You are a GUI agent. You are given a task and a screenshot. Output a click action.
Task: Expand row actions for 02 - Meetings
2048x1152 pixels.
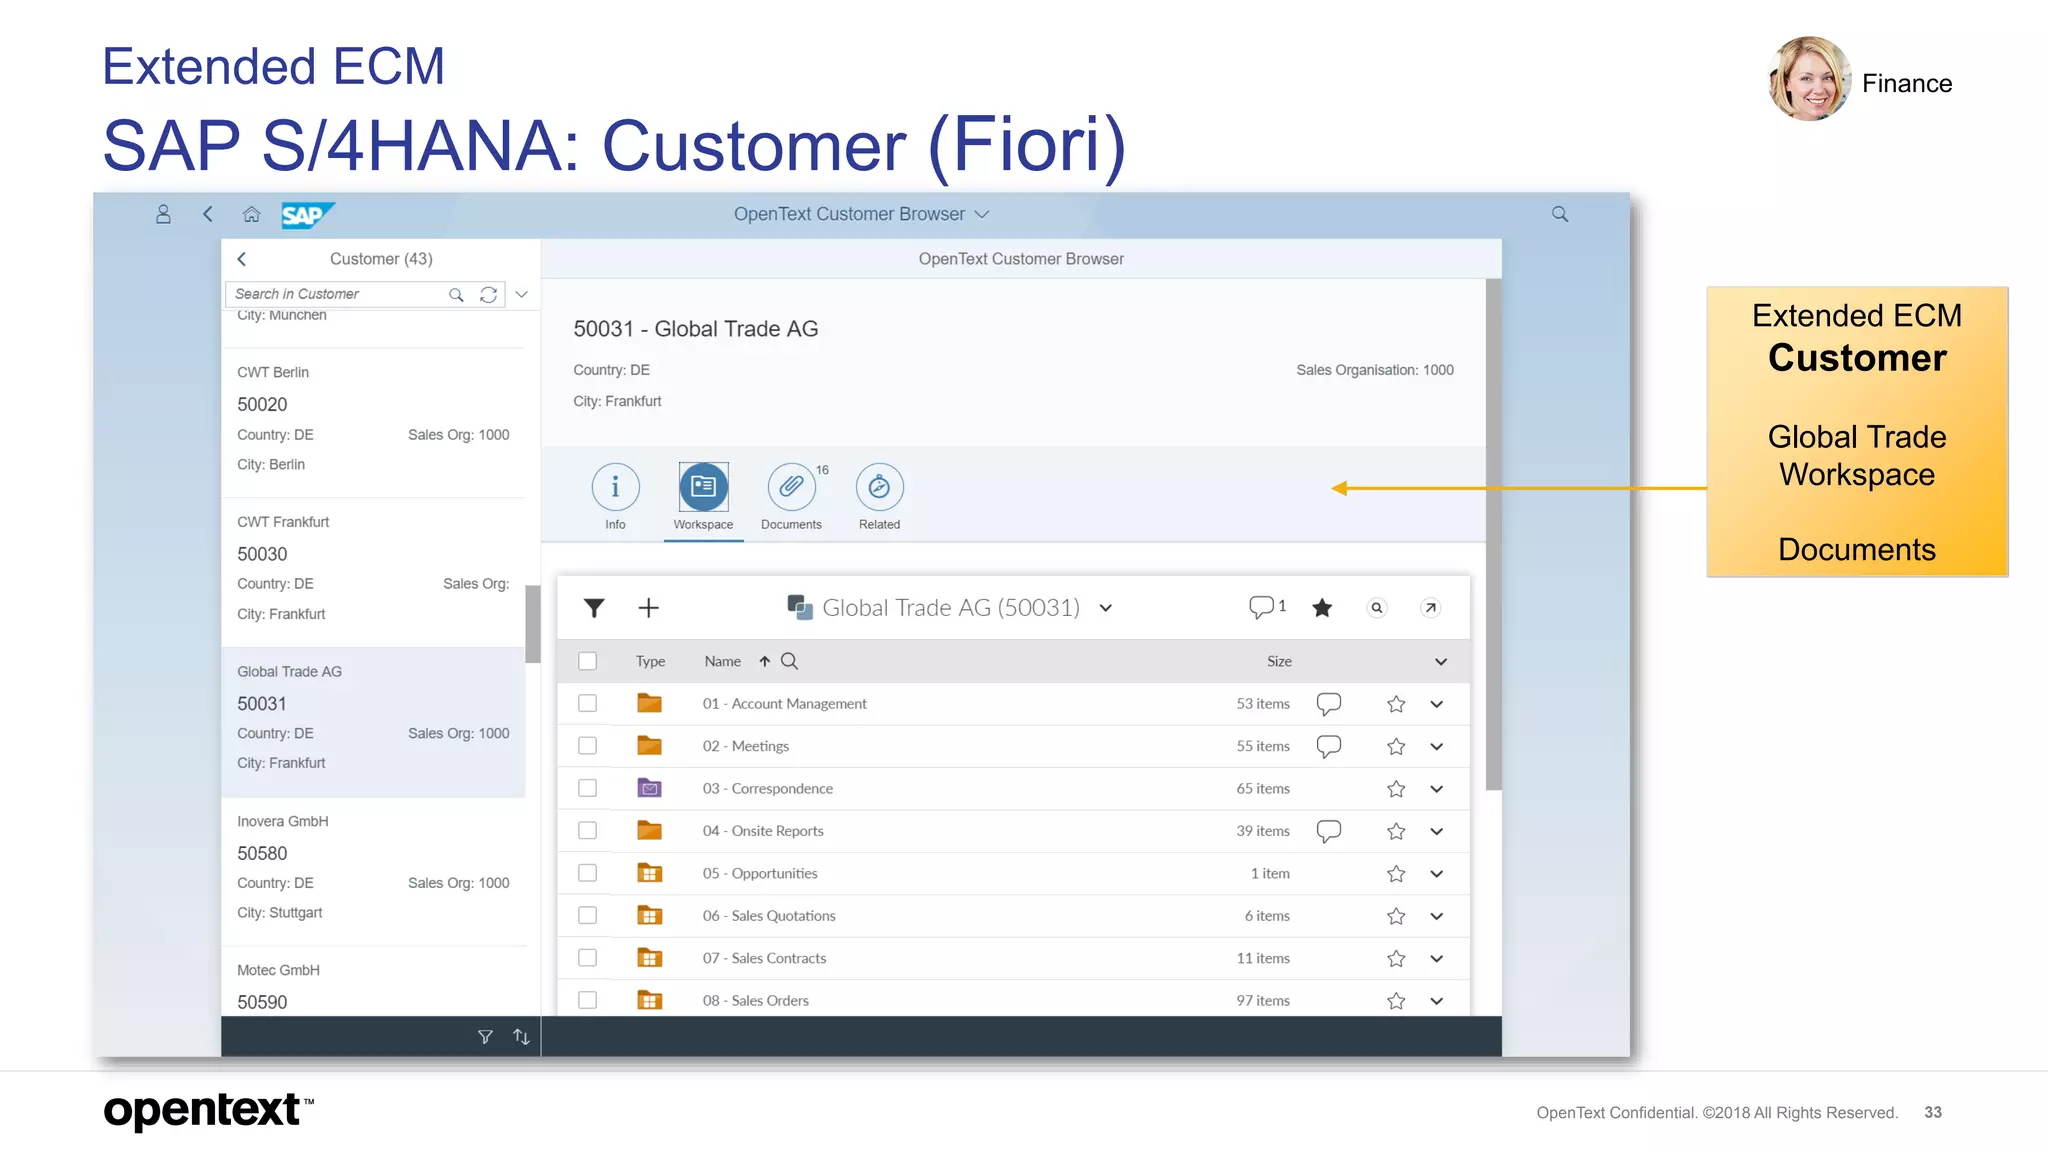click(x=1437, y=747)
